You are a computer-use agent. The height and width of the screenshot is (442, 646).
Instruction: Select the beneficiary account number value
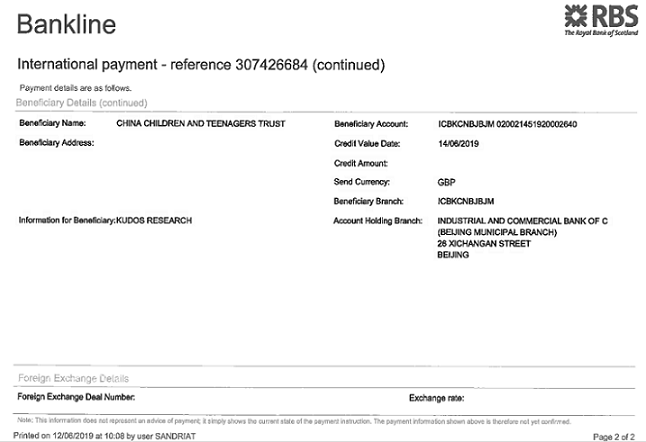point(507,124)
